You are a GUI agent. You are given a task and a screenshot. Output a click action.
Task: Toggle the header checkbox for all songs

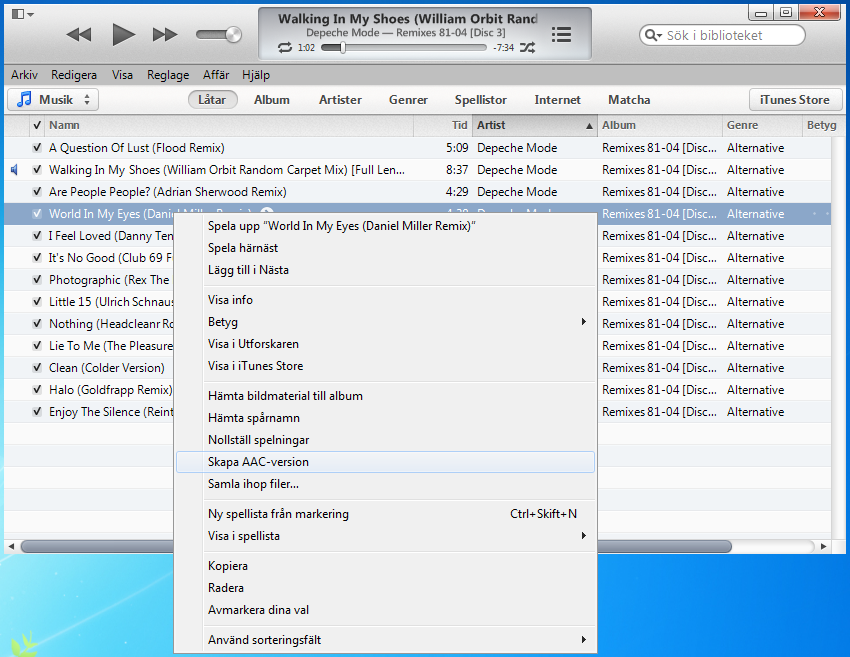coord(37,125)
